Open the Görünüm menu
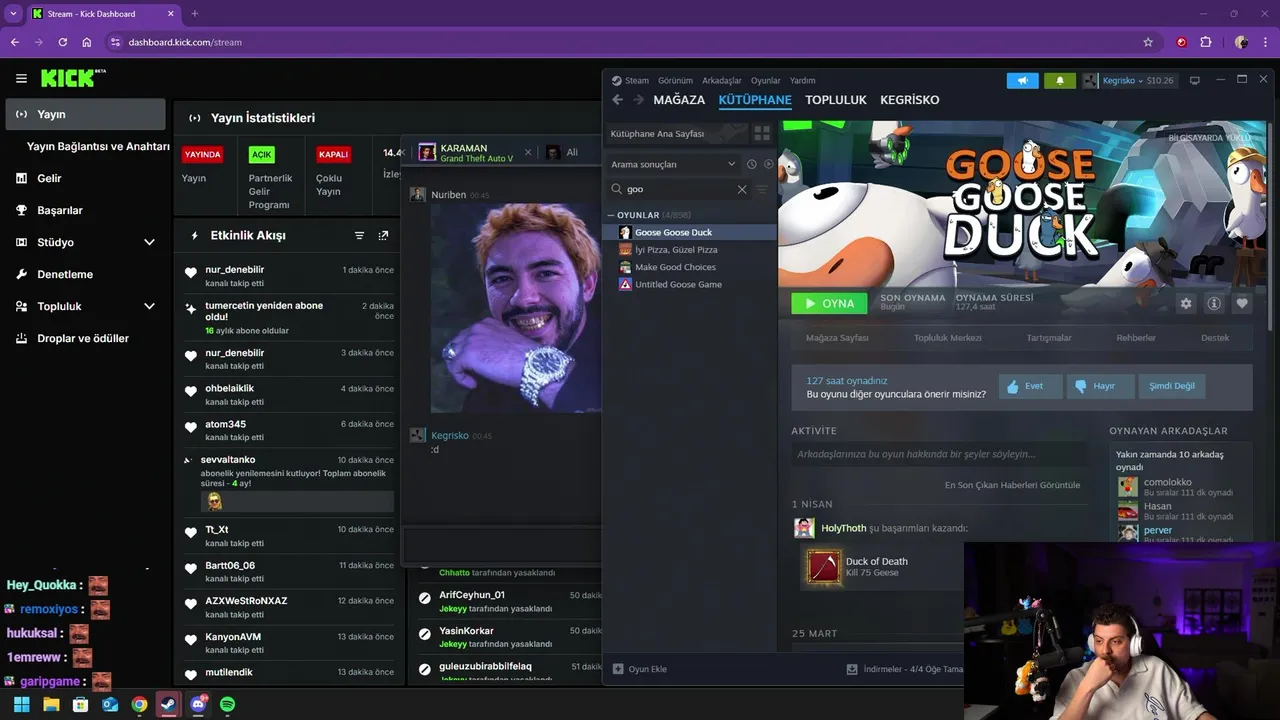Screen dimensions: 1280x720 point(675,80)
